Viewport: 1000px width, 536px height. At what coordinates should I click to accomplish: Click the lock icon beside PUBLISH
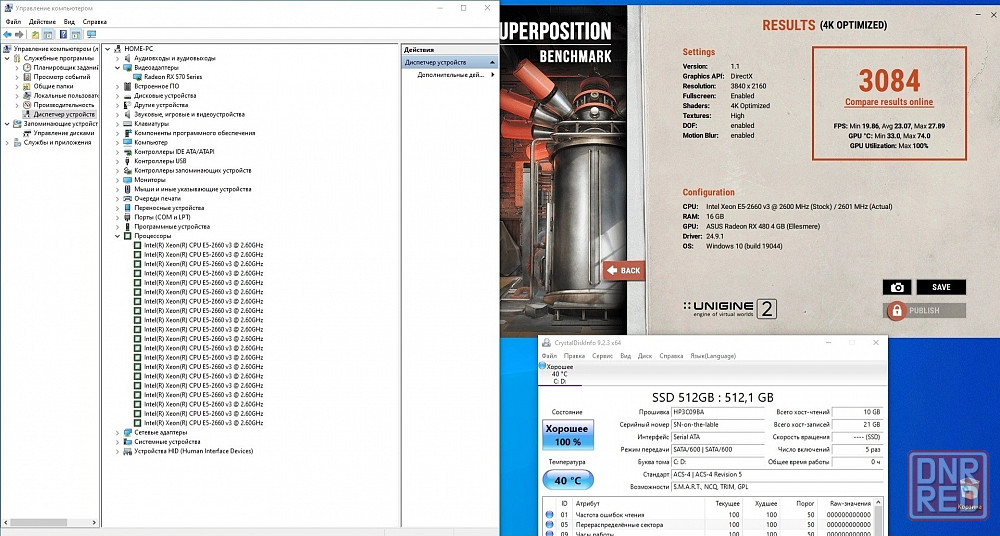(897, 311)
